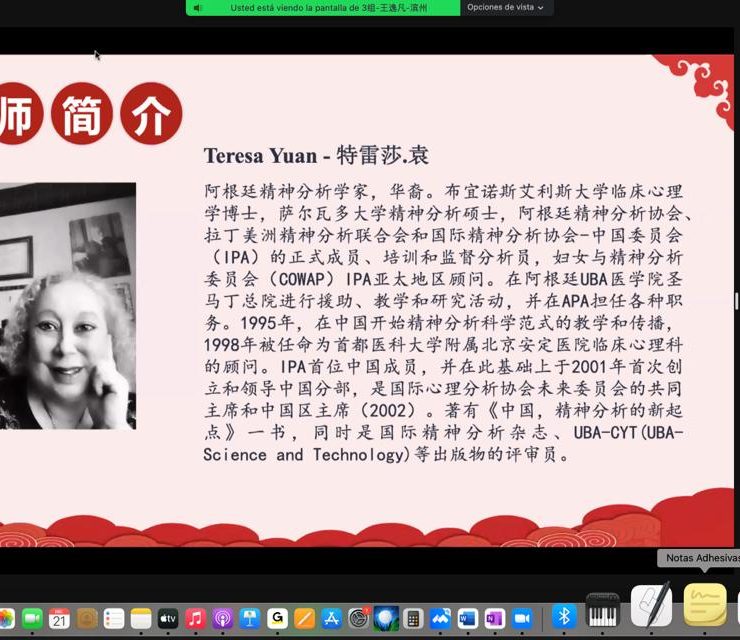740x640 pixels.
Task: Open the brown Contacts dock icon
Action: (87, 619)
